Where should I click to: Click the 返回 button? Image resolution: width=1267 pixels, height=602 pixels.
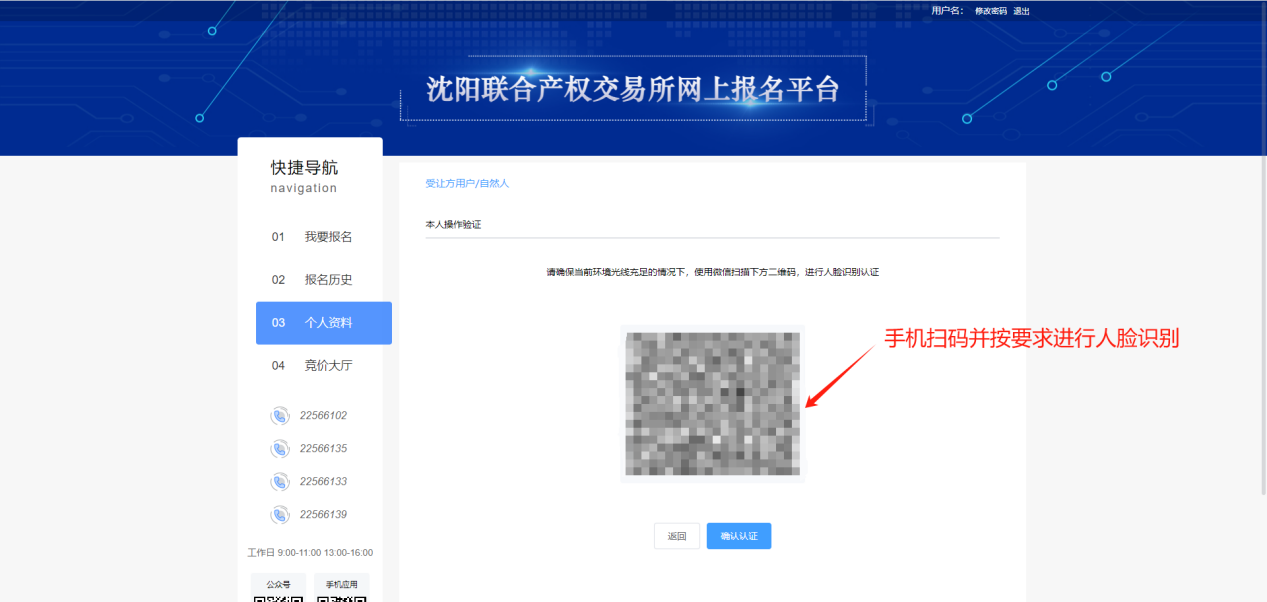click(x=677, y=536)
